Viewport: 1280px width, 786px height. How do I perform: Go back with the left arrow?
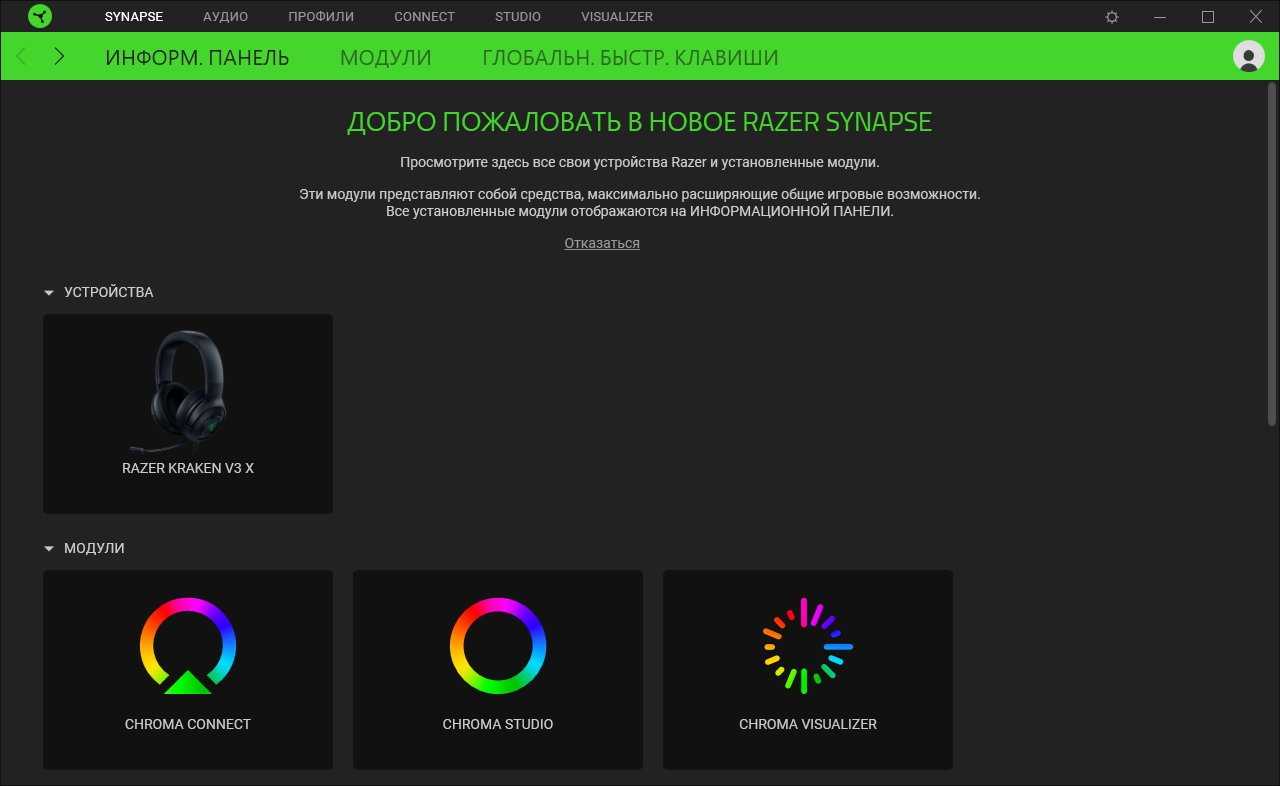click(x=23, y=57)
